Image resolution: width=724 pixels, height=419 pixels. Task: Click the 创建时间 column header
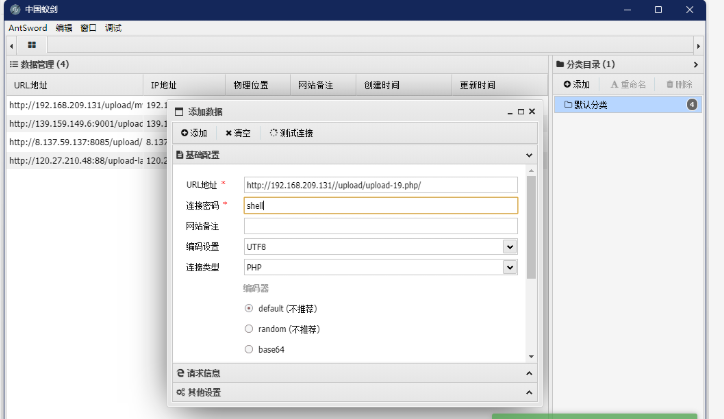coord(404,85)
